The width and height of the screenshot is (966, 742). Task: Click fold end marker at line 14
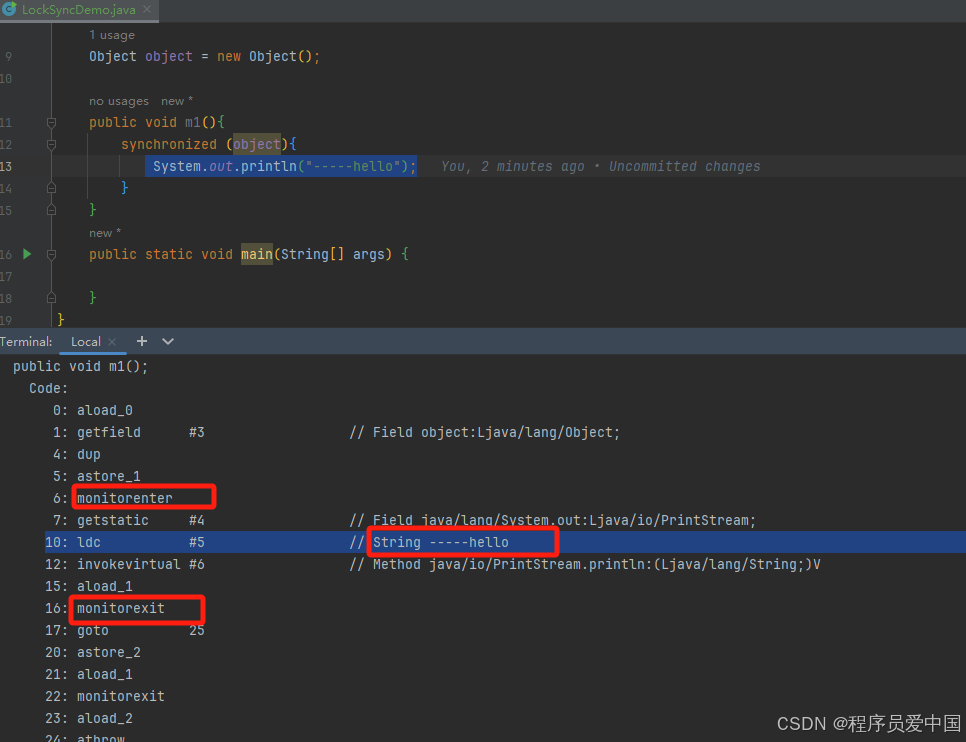click(x=52, y=187)
